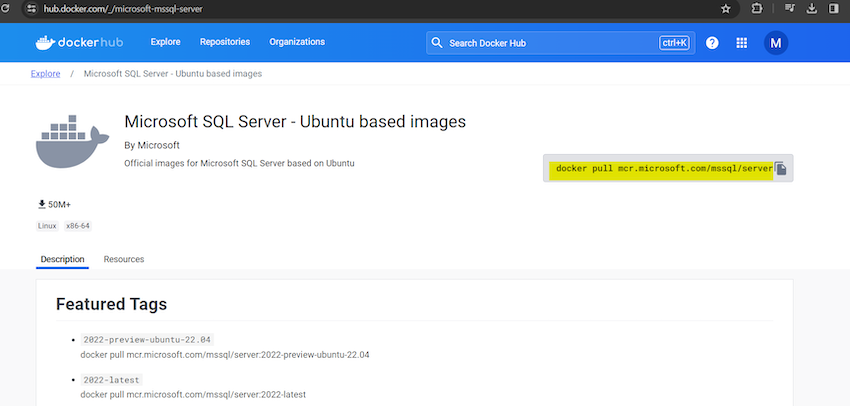
Task: Open the media control icon in browser toolbar
Action: click(x=790, y=9)
